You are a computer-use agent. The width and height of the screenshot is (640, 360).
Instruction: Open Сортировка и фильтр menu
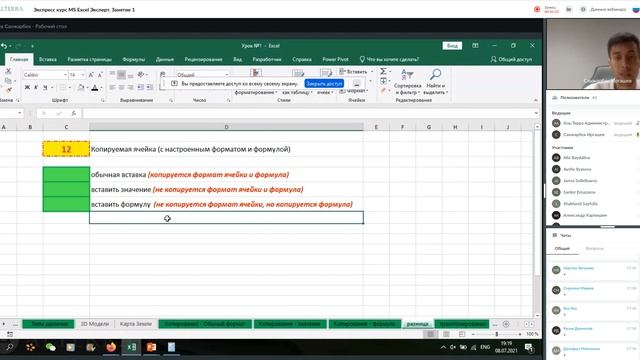coord(407,82)
